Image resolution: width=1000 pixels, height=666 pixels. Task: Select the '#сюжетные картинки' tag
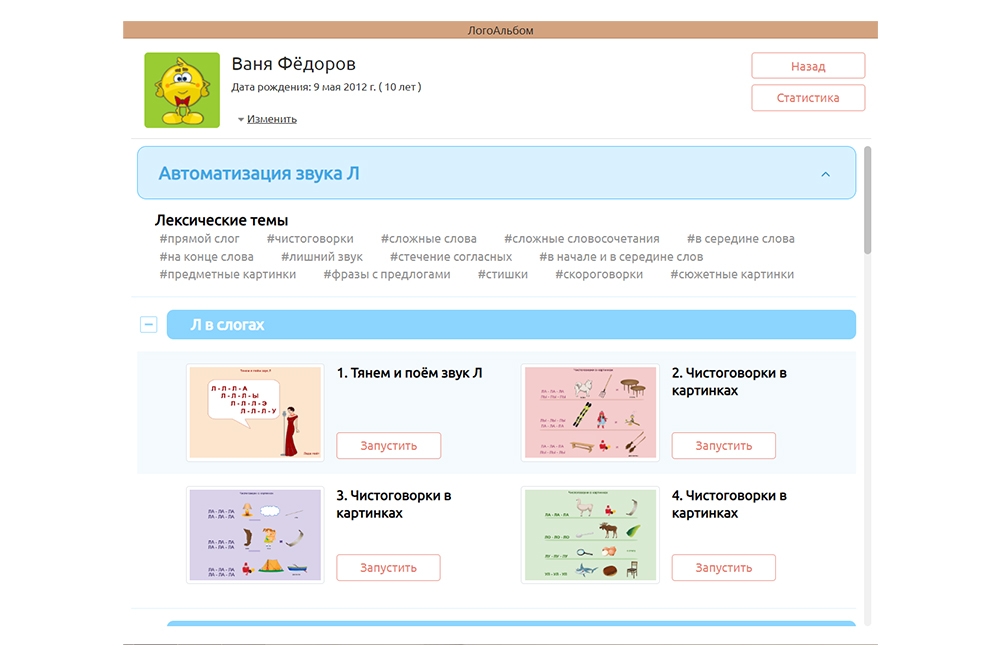click(732, 274)
